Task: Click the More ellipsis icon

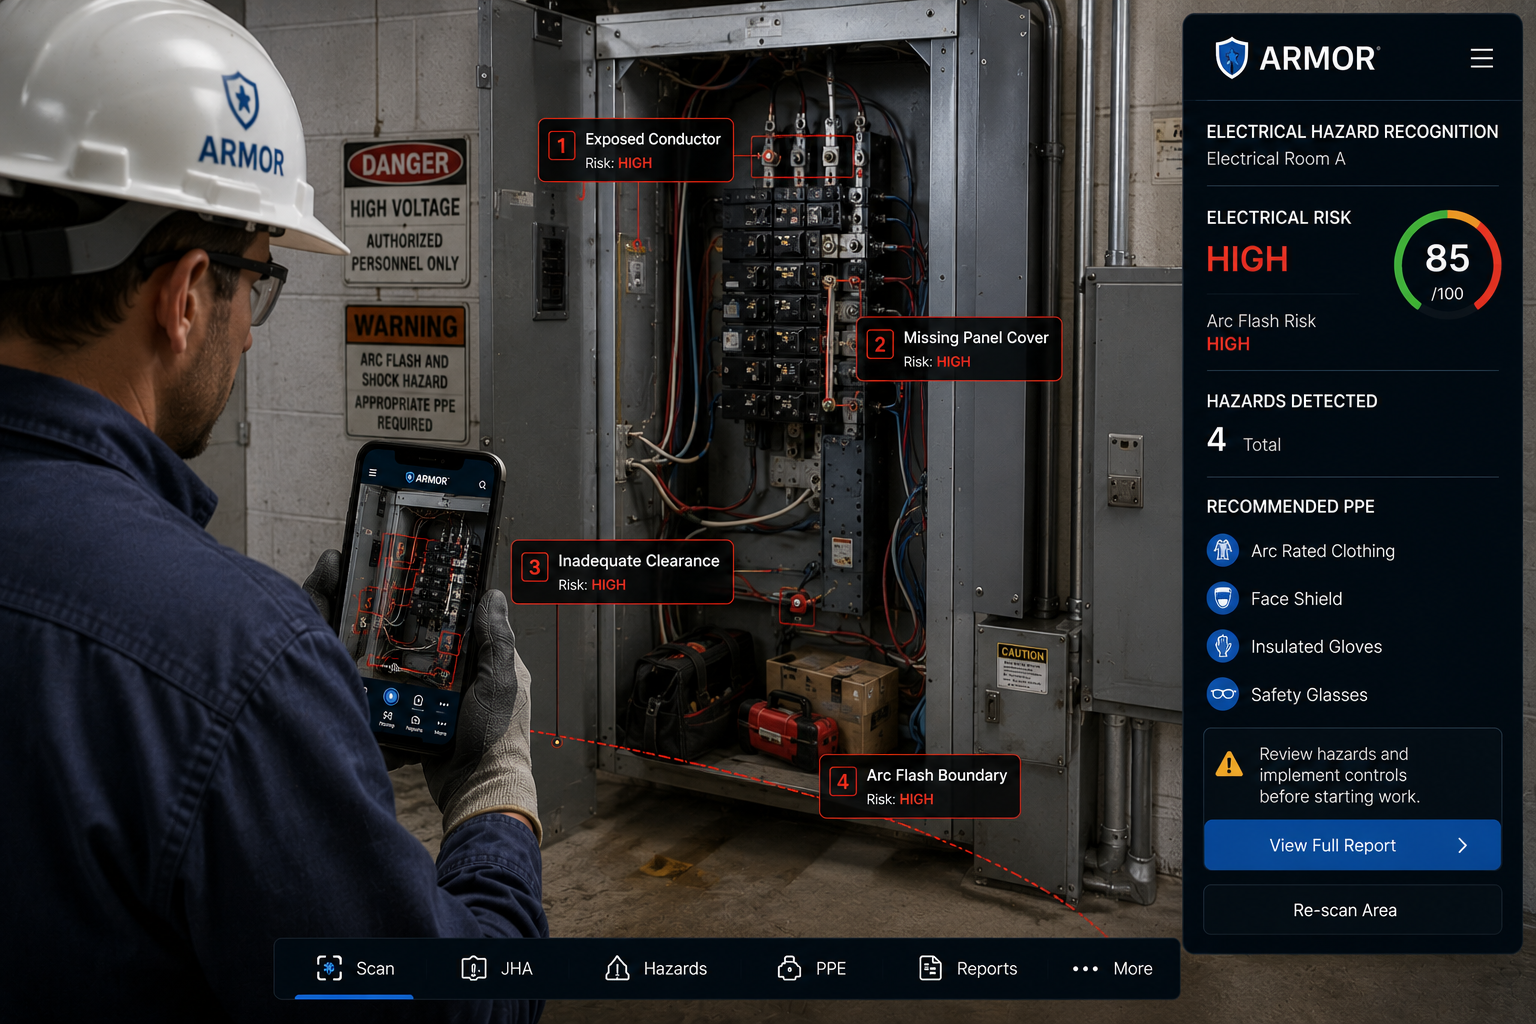Action: click(1085, 968)
